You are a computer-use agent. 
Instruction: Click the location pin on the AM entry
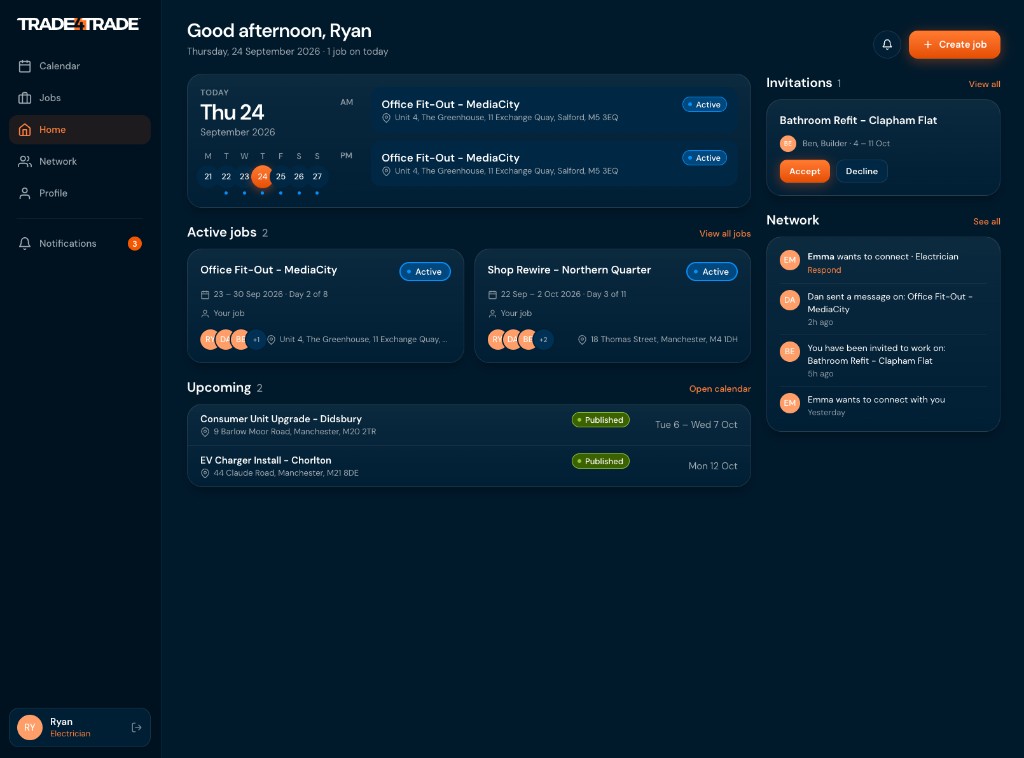386,118
